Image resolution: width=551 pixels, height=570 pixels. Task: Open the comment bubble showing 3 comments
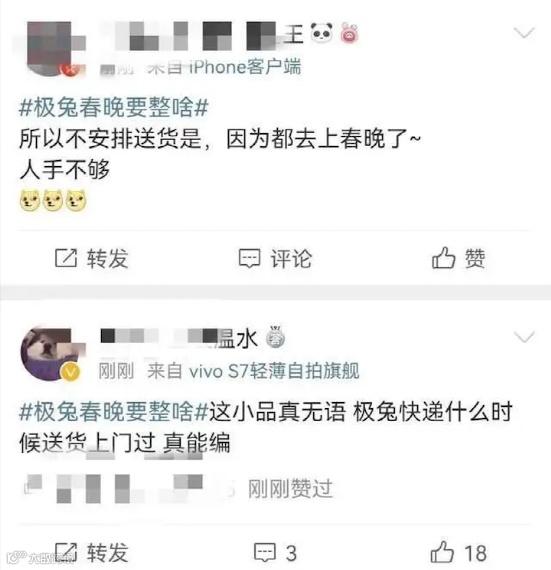[265, 553]
